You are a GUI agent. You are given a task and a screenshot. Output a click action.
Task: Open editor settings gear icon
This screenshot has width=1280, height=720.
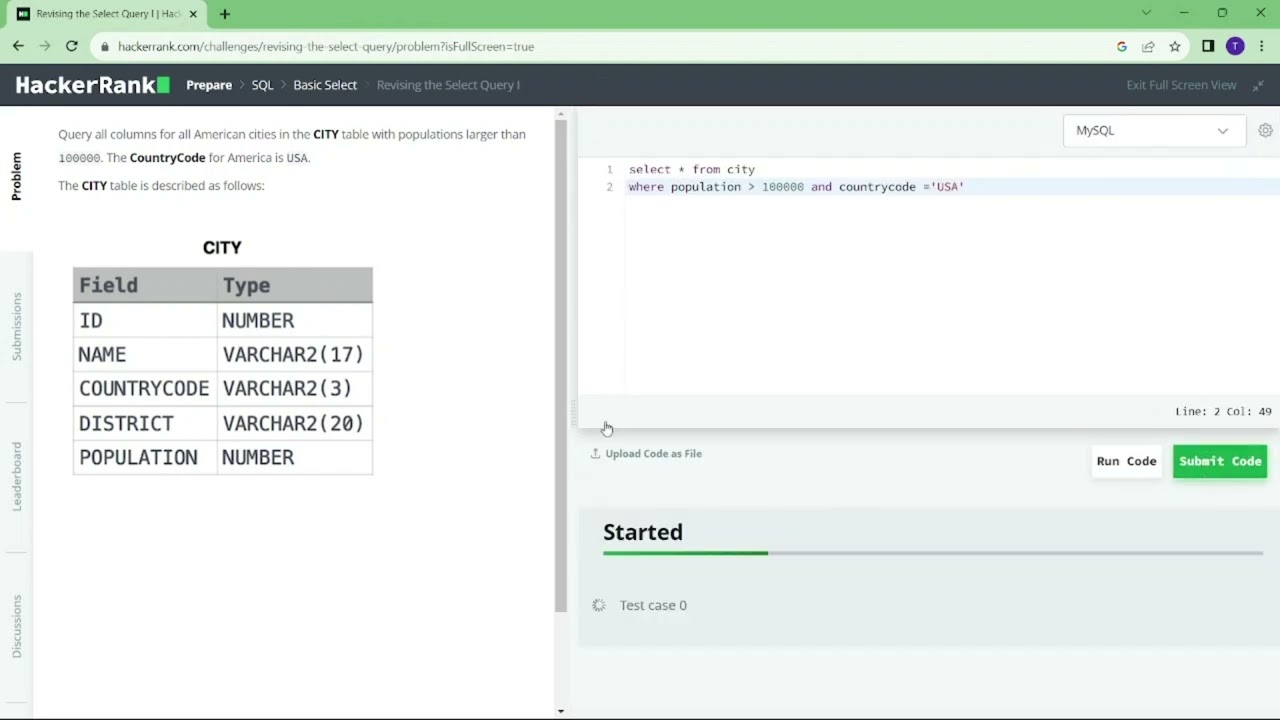point(1265,130)
